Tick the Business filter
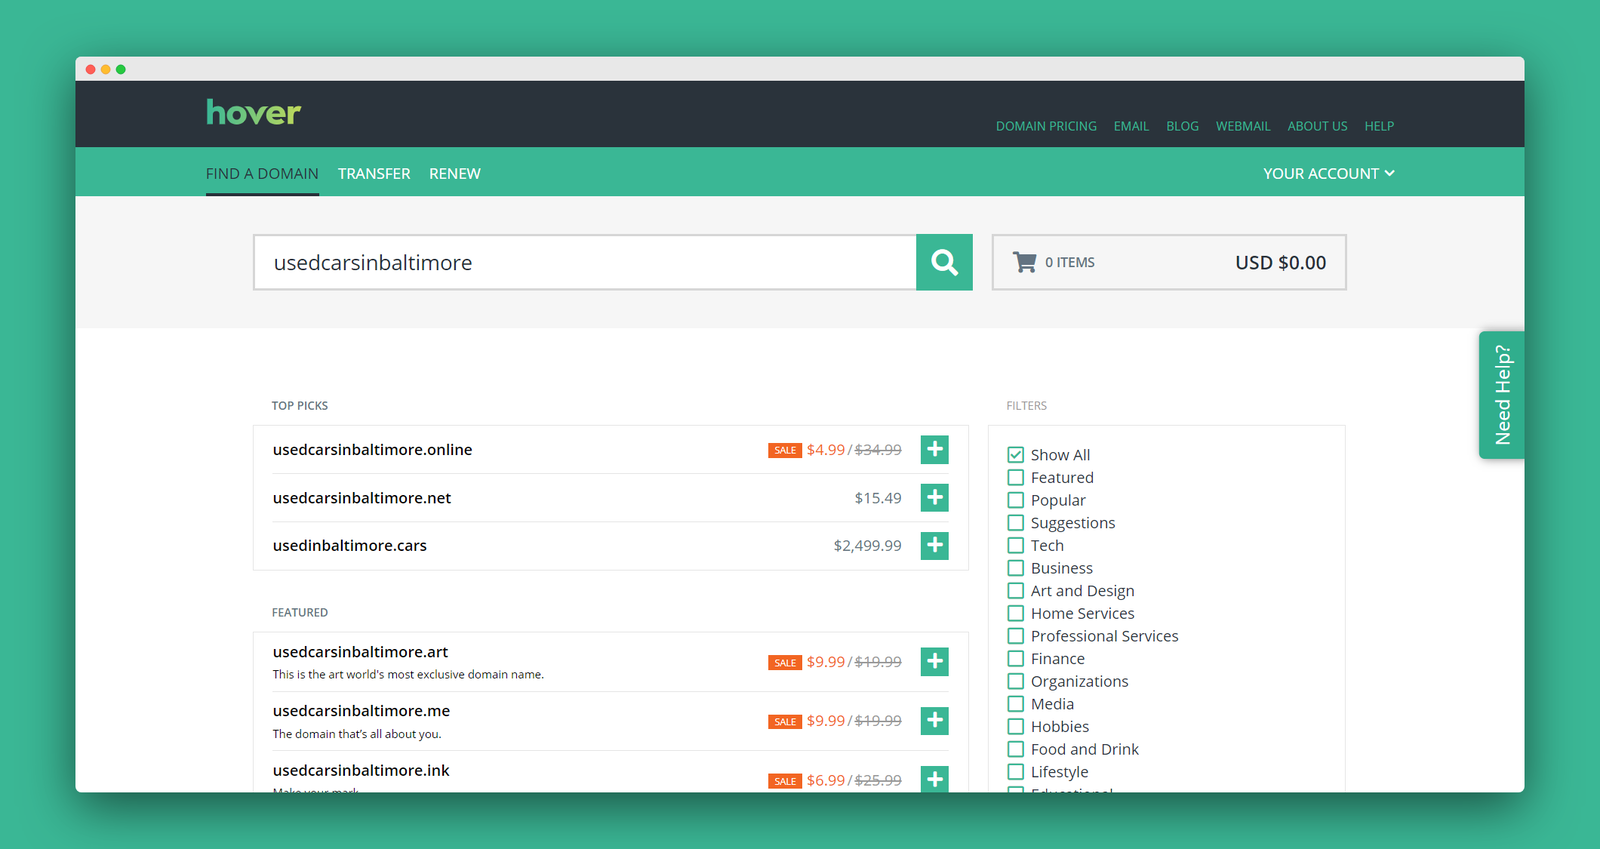 tap(1016, 568)
